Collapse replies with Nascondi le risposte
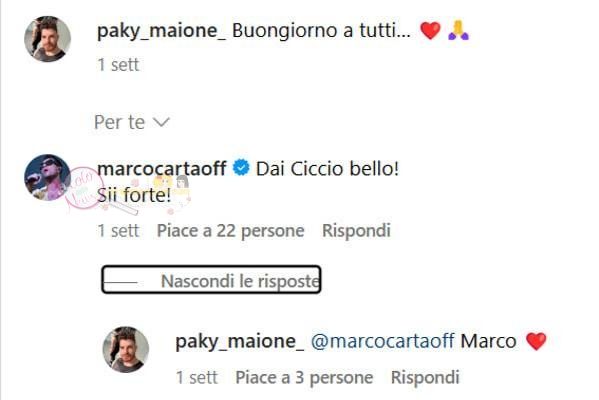Screen dimensions: 599x400 point(211,280)
